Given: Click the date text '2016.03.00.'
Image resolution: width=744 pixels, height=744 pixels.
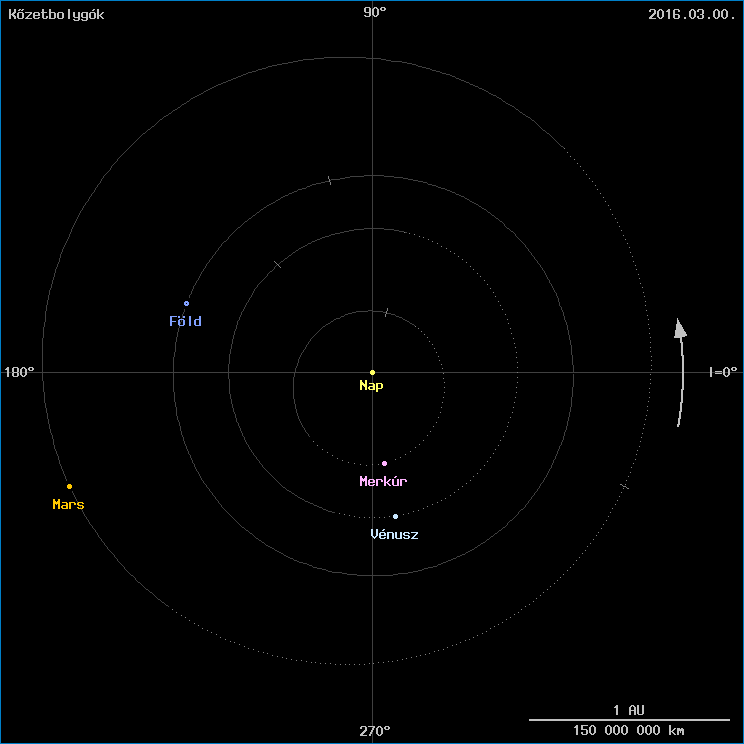Looking at the screenshot, I should (692, 14).
